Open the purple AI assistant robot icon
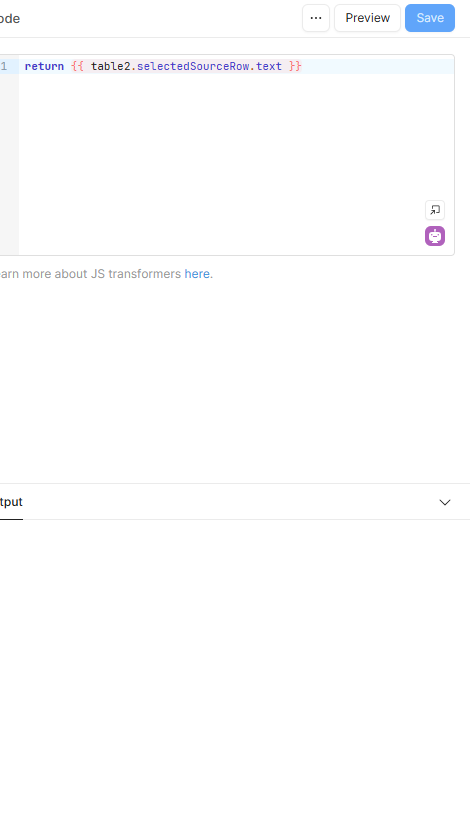 pos(435,236)
